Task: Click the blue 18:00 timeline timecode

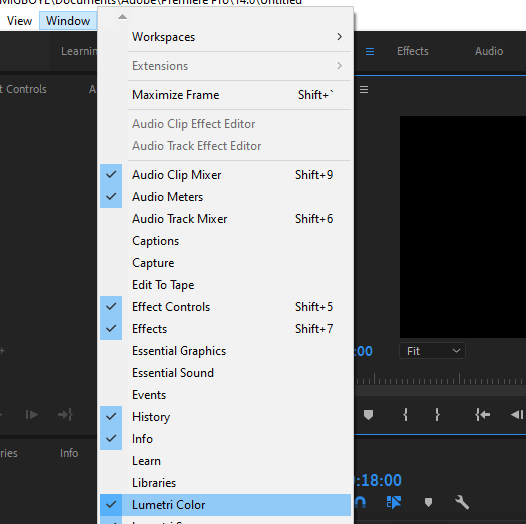Action: tap(378, 480)
